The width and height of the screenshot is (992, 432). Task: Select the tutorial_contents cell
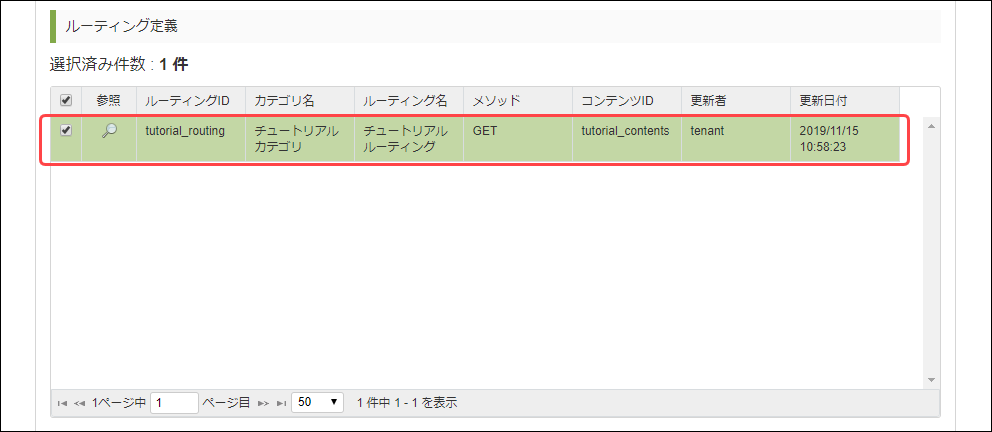(x=627, y=139)
